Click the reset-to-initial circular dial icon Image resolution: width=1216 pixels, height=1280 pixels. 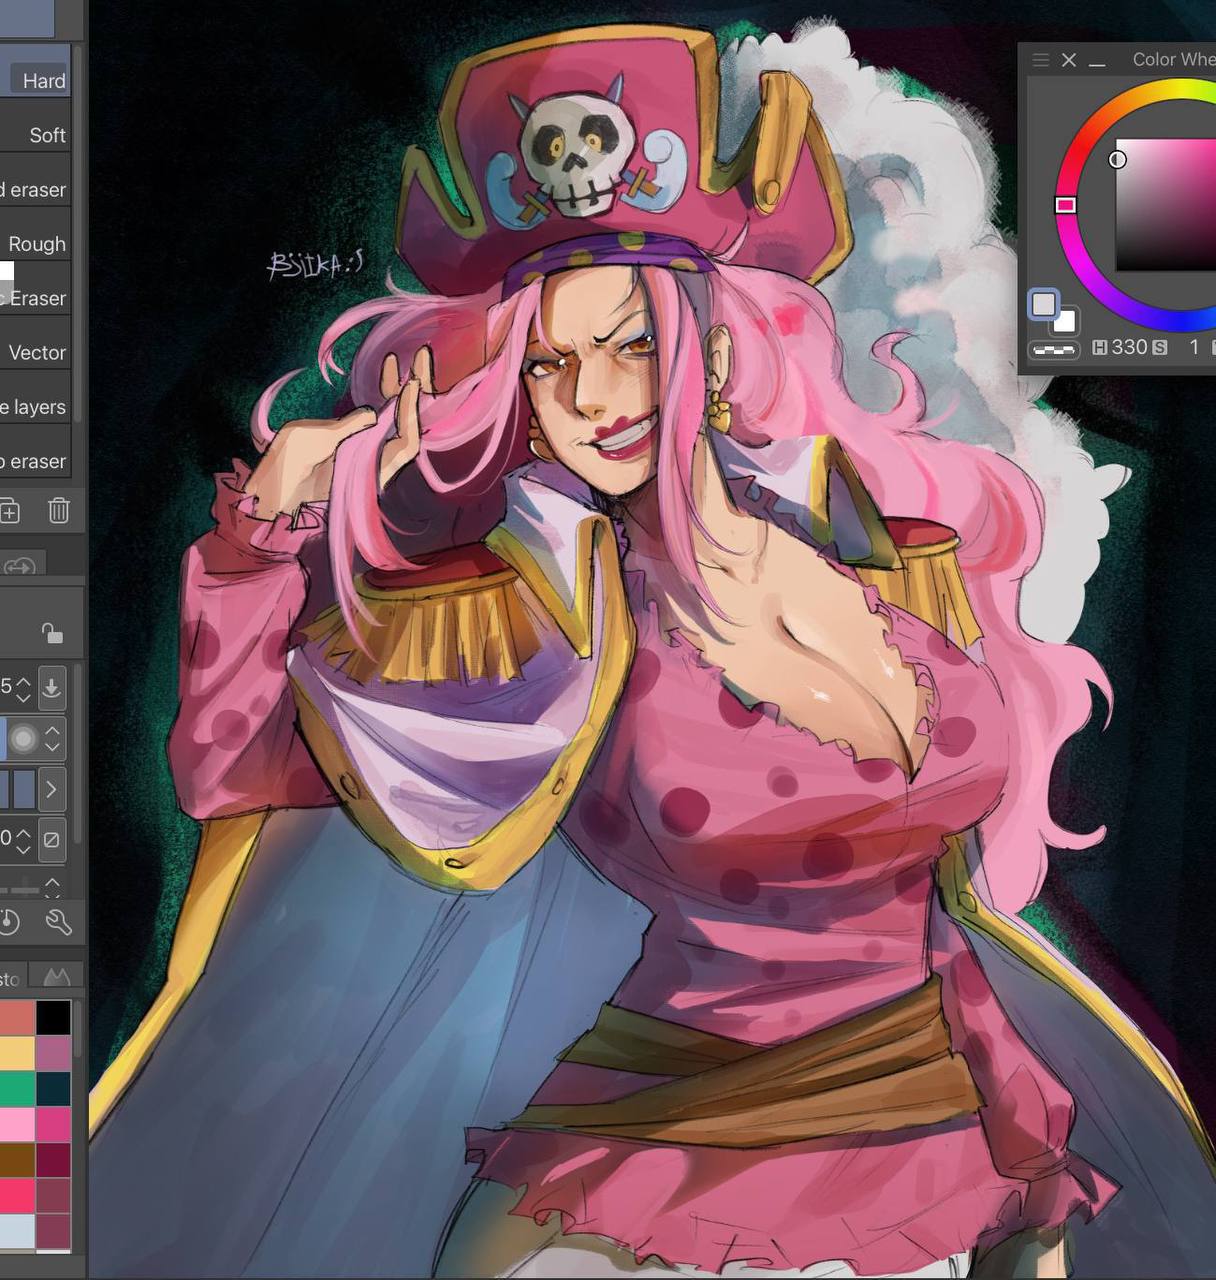point(9,922)
